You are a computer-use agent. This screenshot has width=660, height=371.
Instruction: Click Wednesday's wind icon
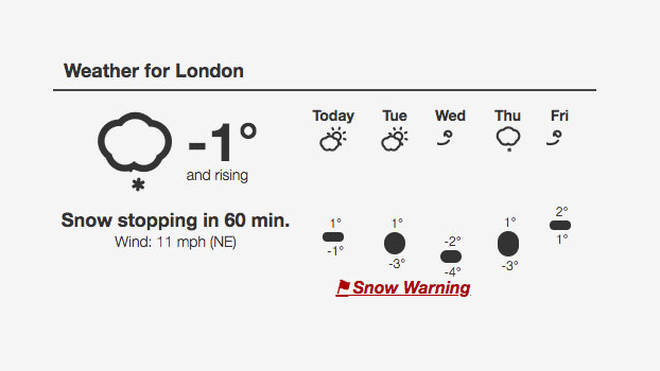[445, 138]
